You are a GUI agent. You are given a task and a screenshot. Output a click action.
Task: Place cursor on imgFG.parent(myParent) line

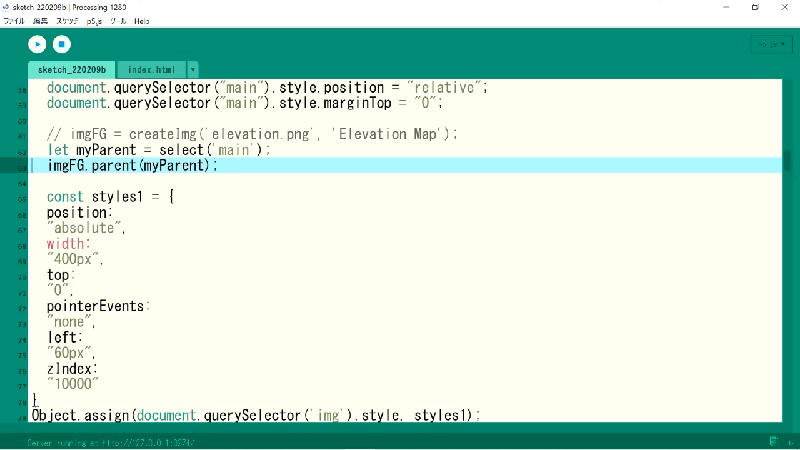click(x=131, y=165)
